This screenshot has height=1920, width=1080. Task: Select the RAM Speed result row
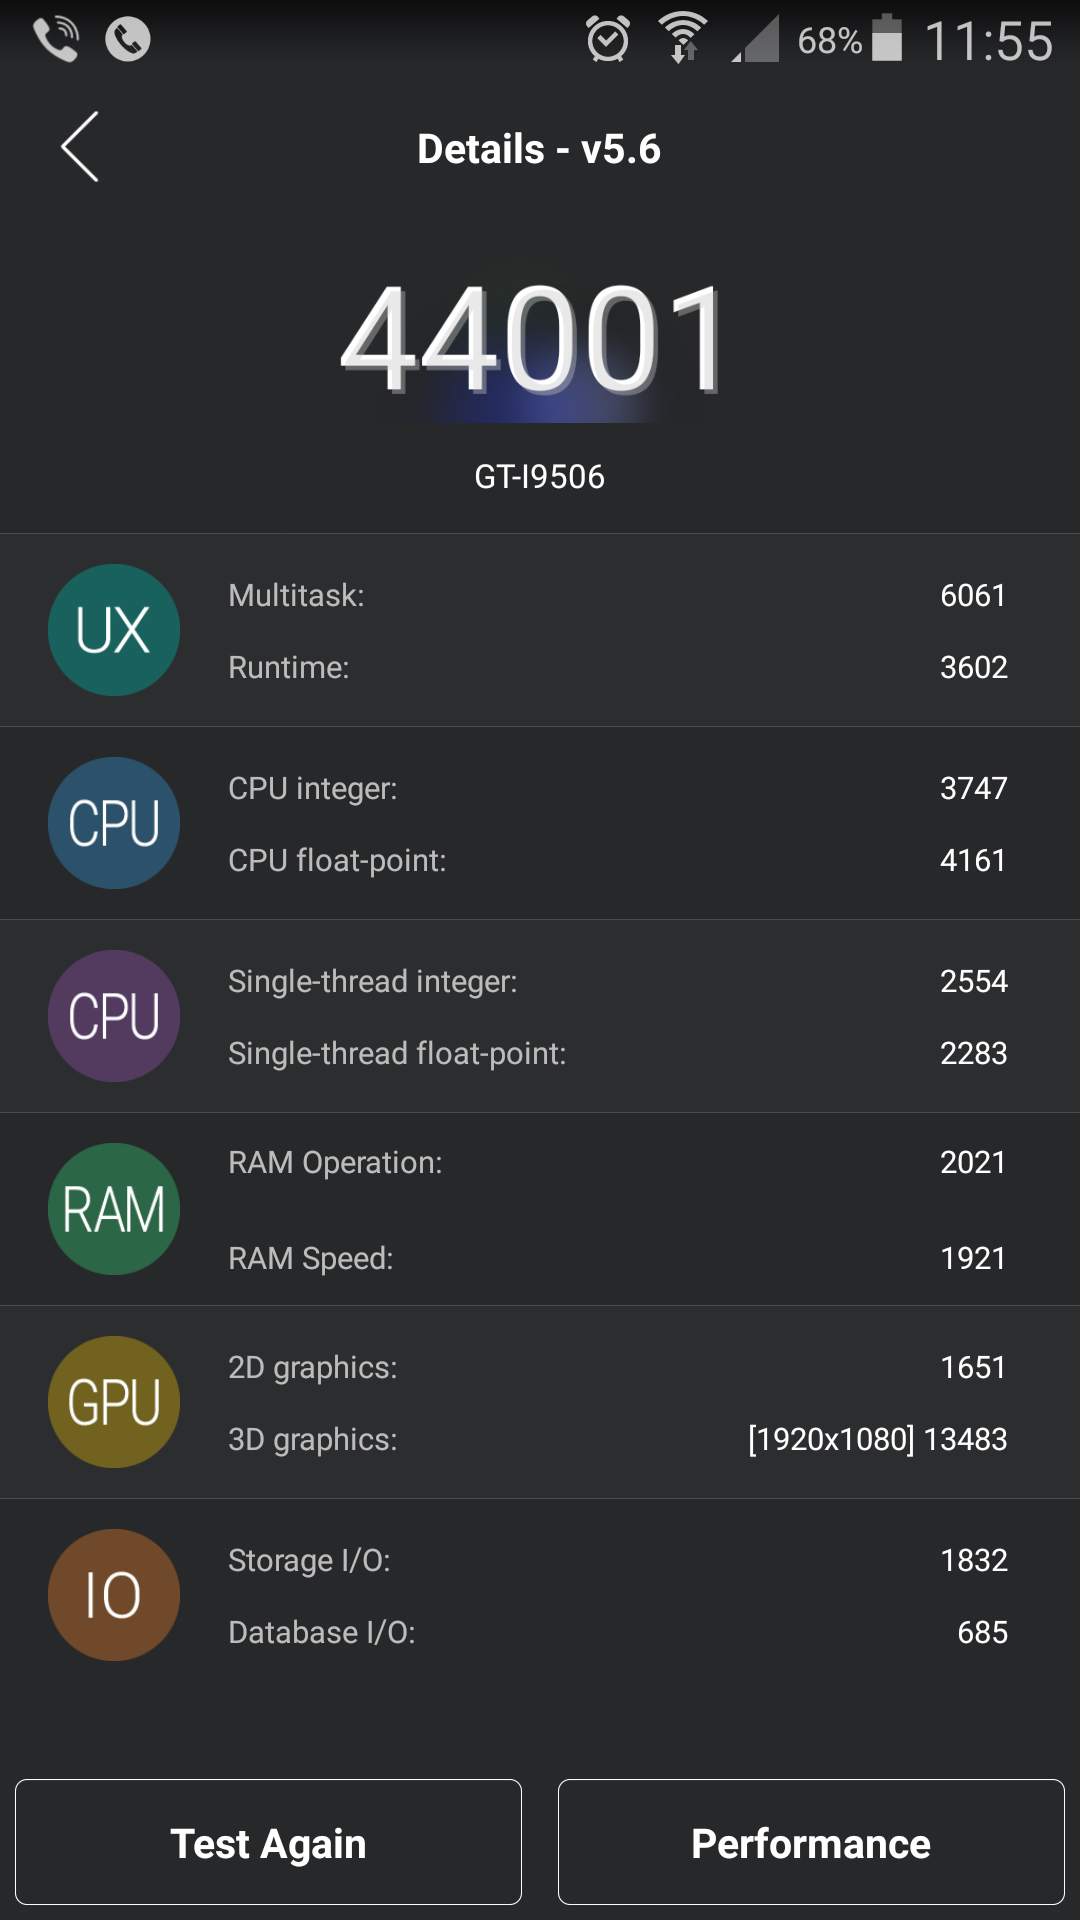[x=616, y=1259]
